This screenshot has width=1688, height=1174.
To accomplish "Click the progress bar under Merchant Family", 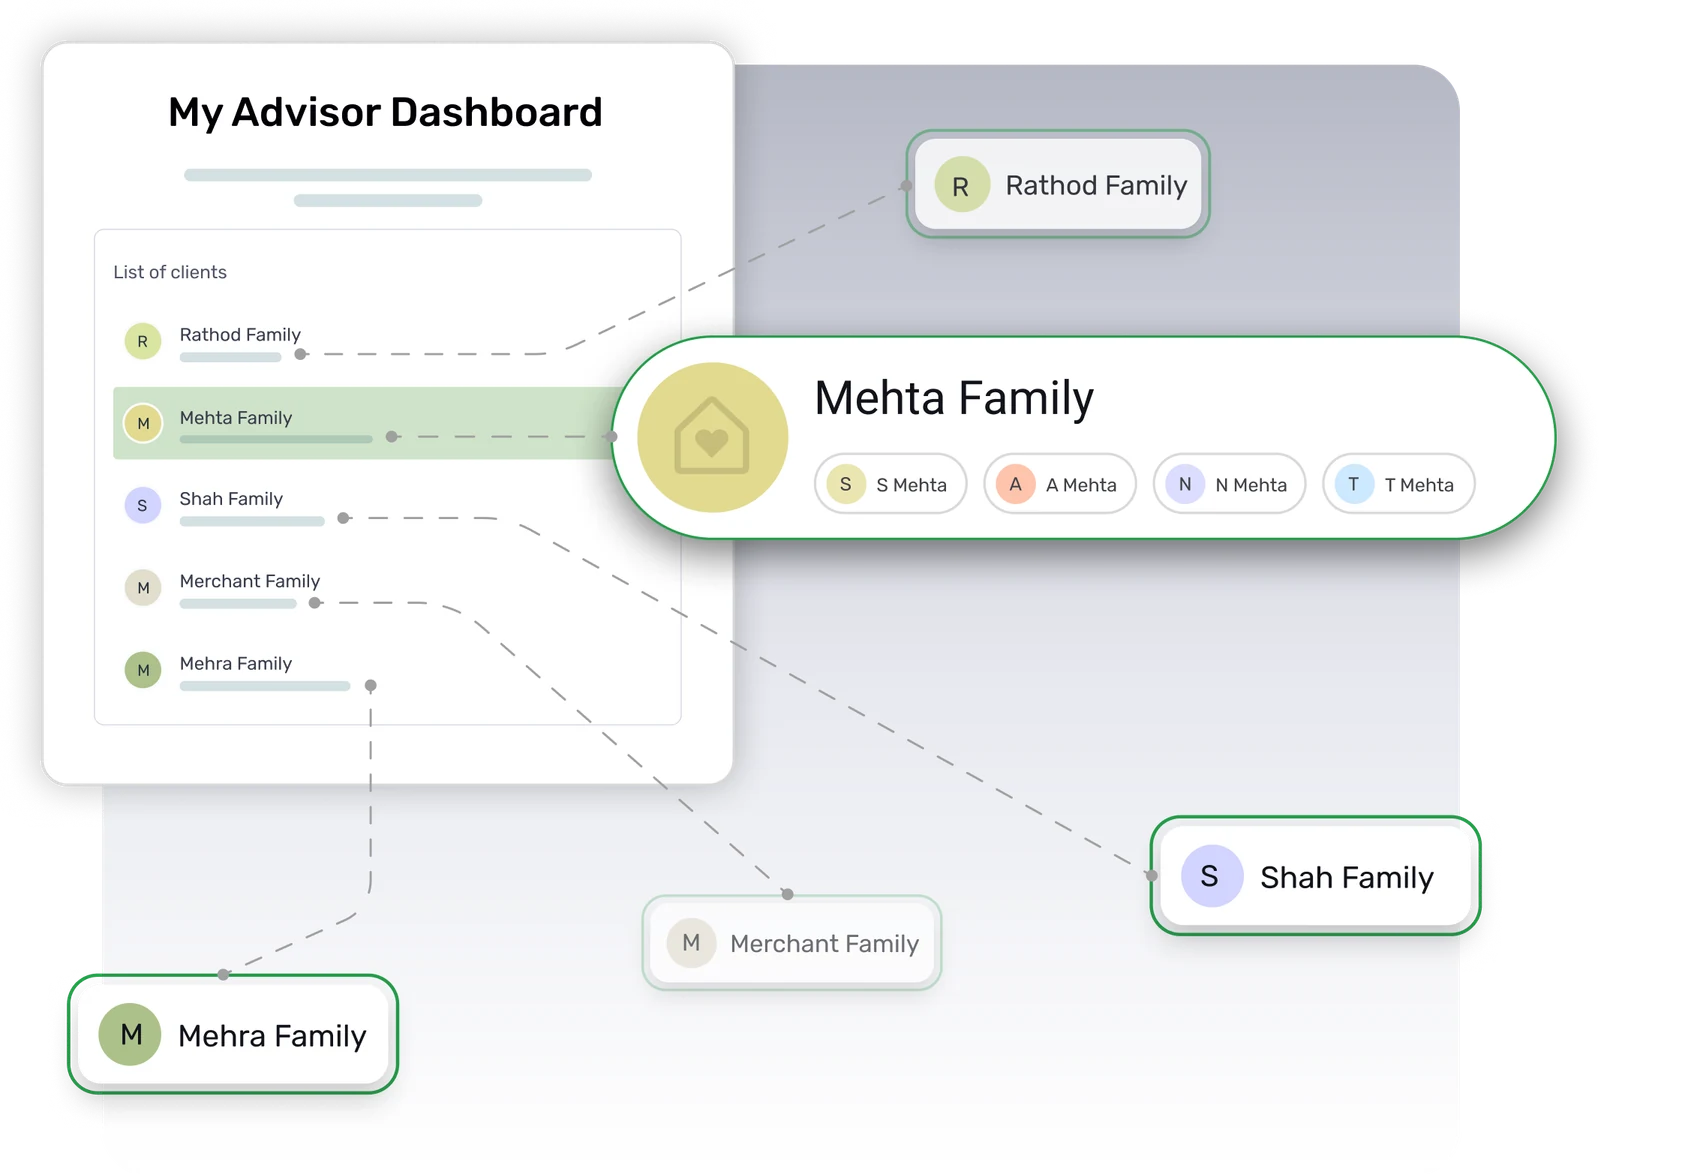I will pyautogui.click(x=238, y=603).
